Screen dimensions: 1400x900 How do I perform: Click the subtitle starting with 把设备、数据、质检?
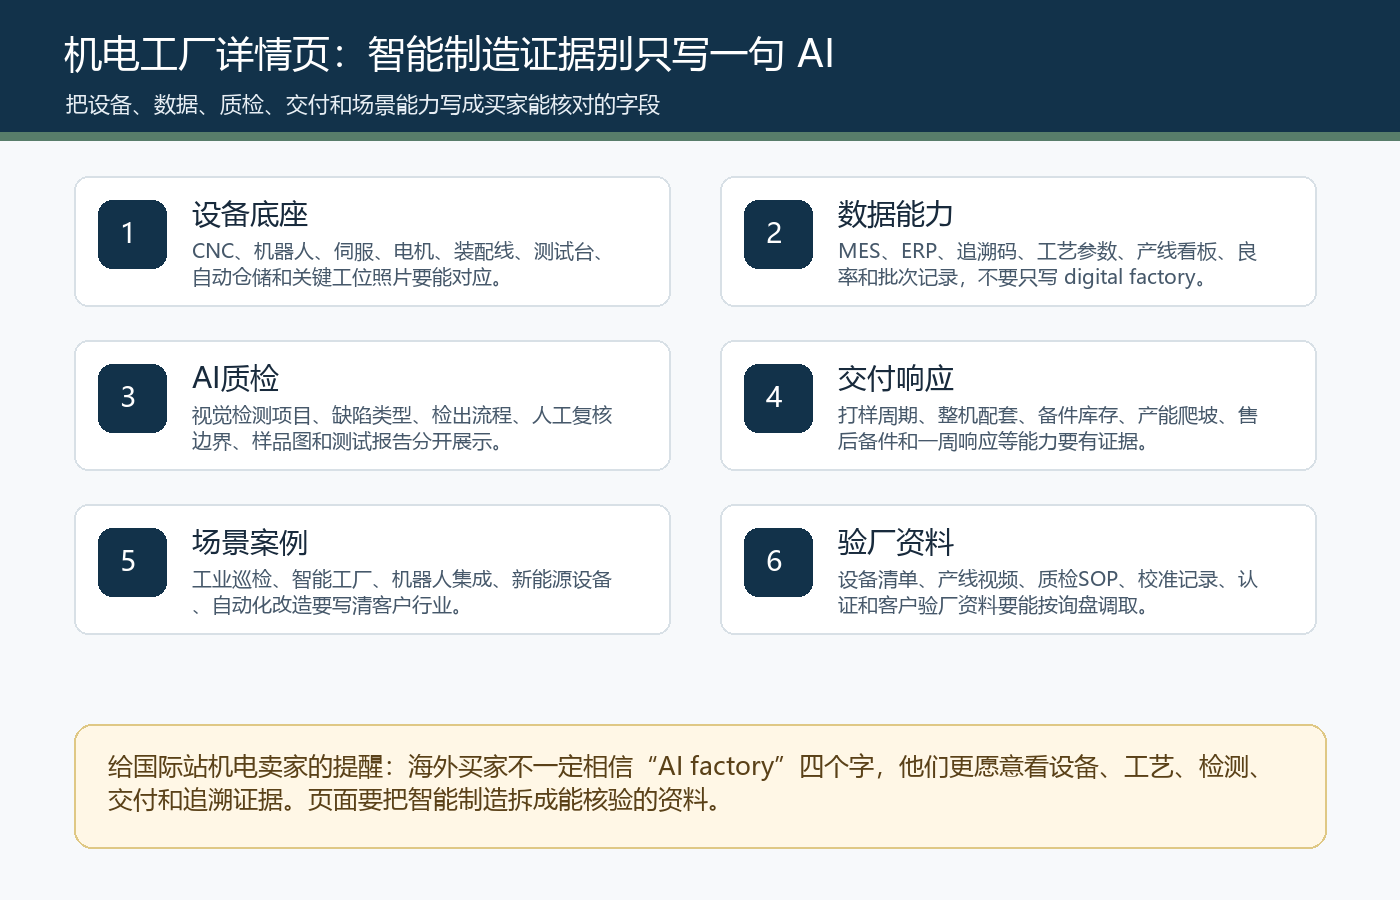coord(363,105)
